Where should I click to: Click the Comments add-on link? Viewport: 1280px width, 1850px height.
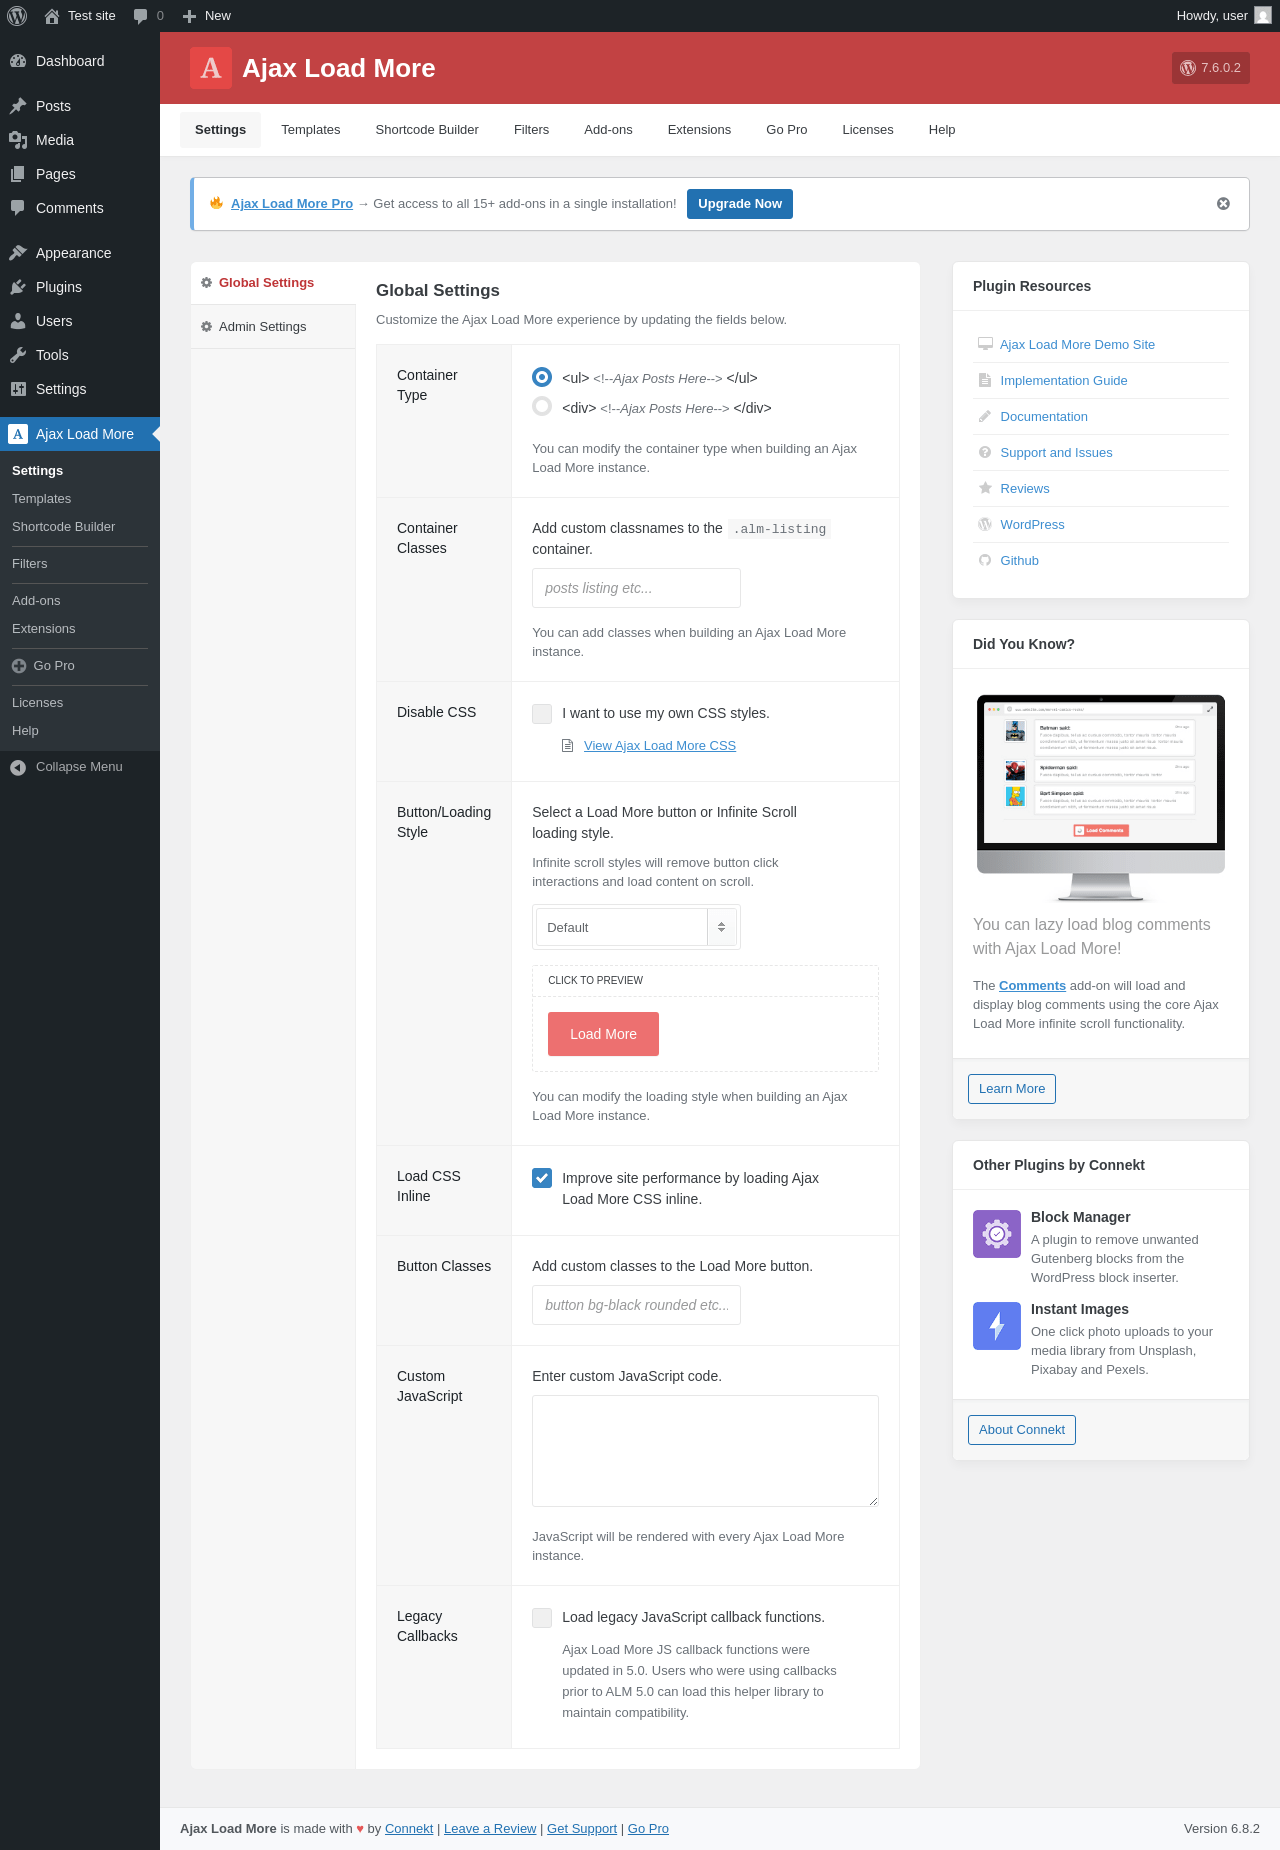click(1032, 986)
